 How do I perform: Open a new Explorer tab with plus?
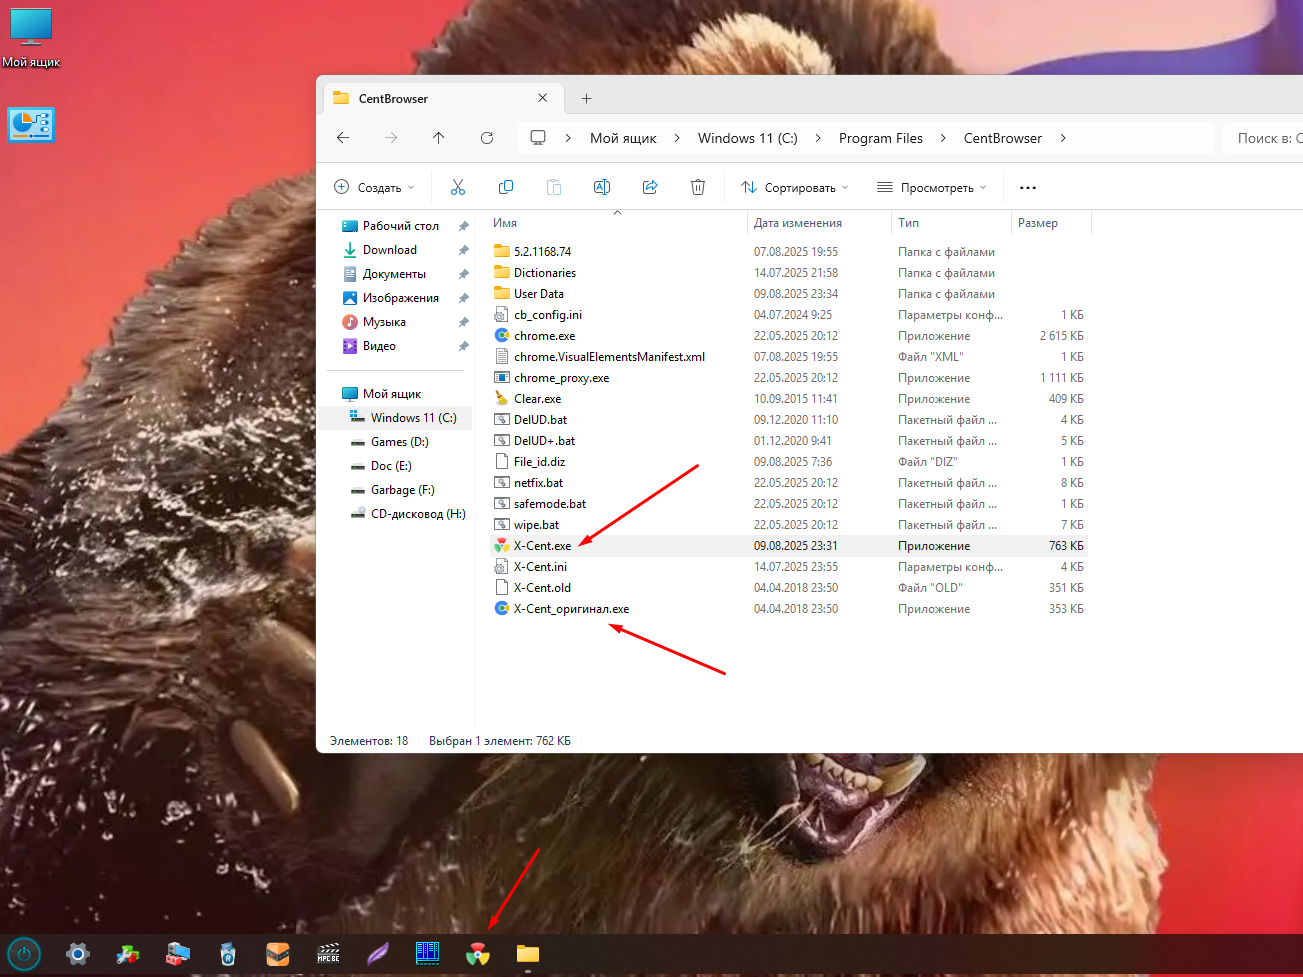[x=586, y=98]
